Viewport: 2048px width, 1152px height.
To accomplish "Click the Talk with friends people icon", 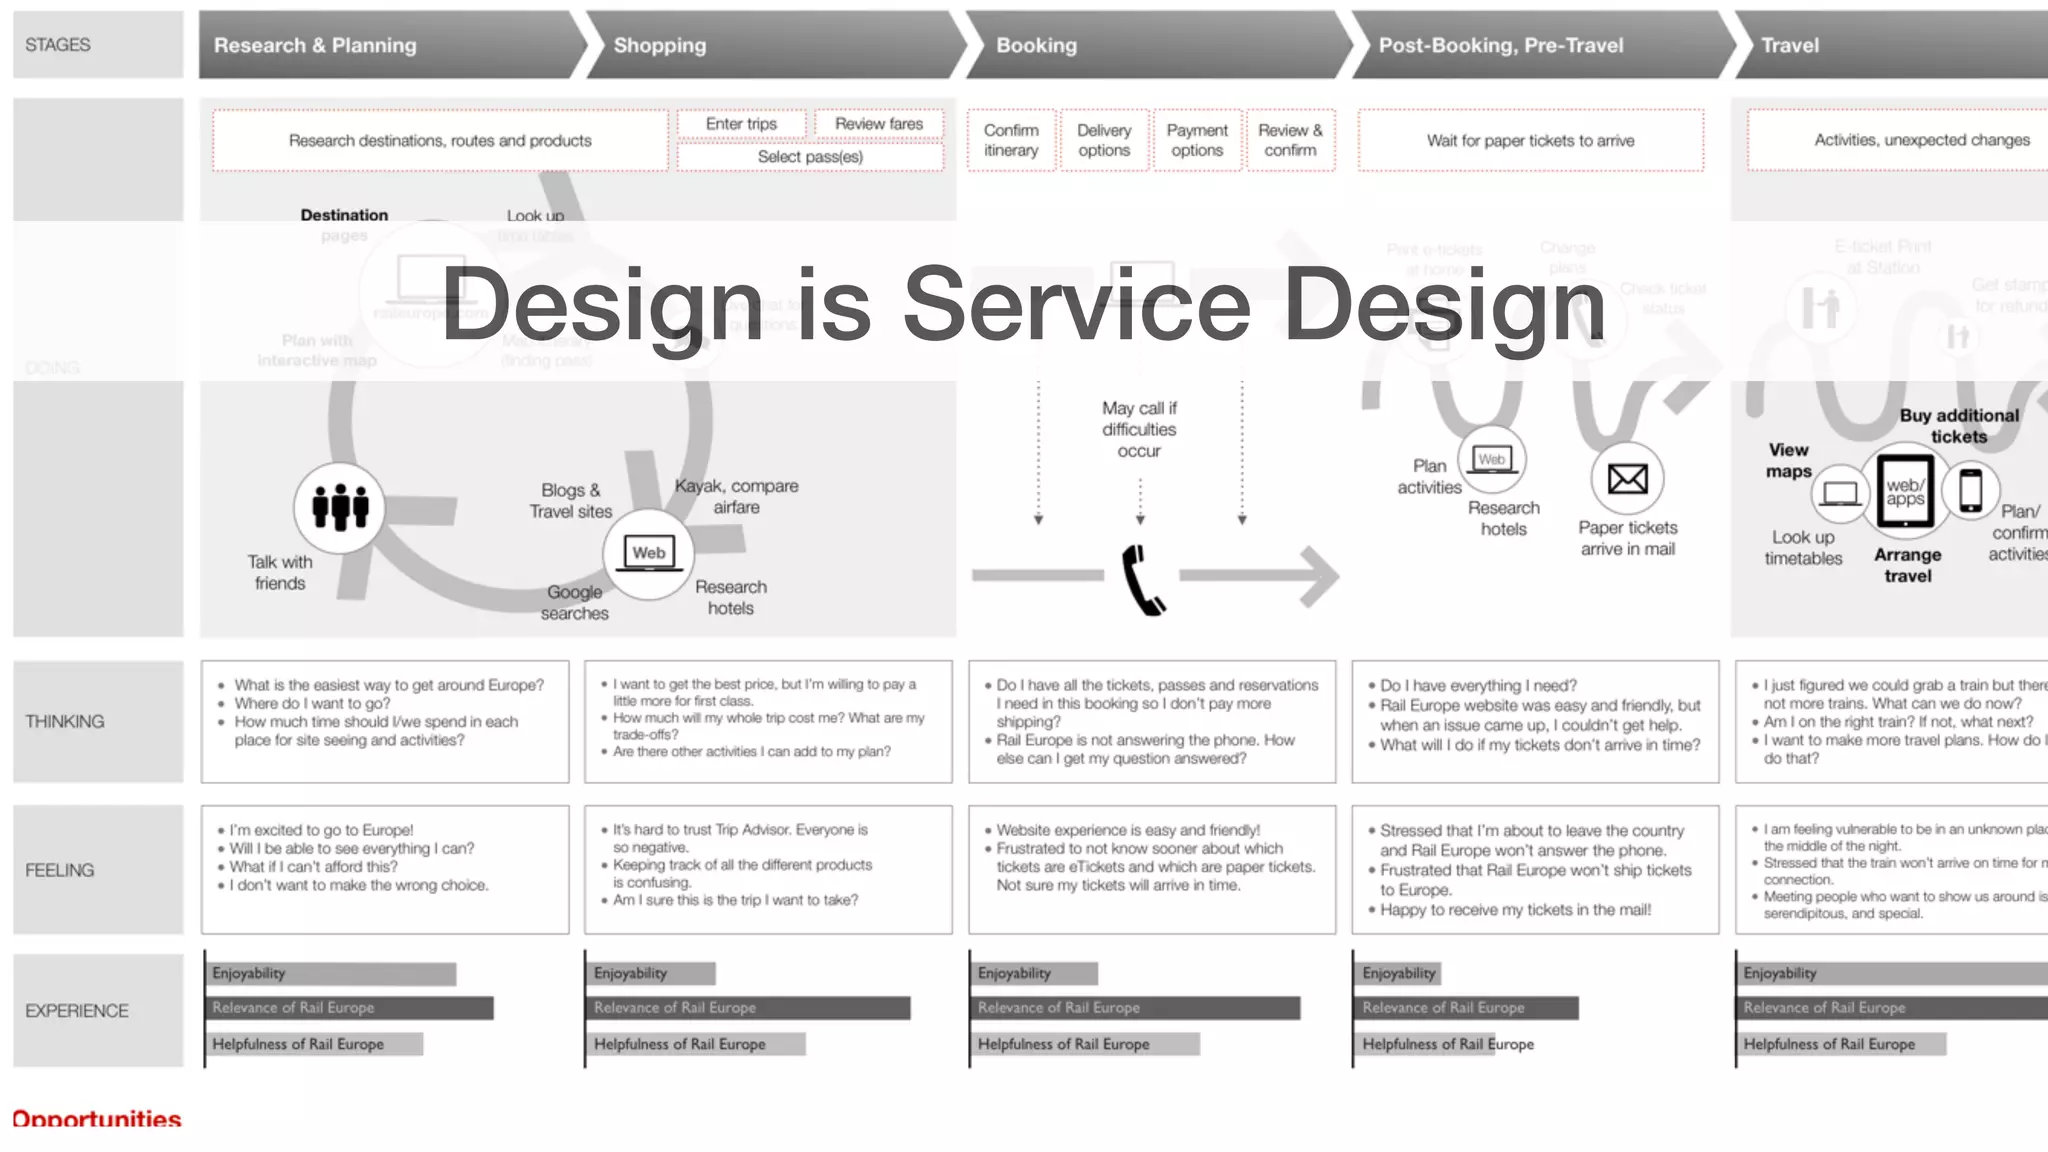I will (340, 507).
